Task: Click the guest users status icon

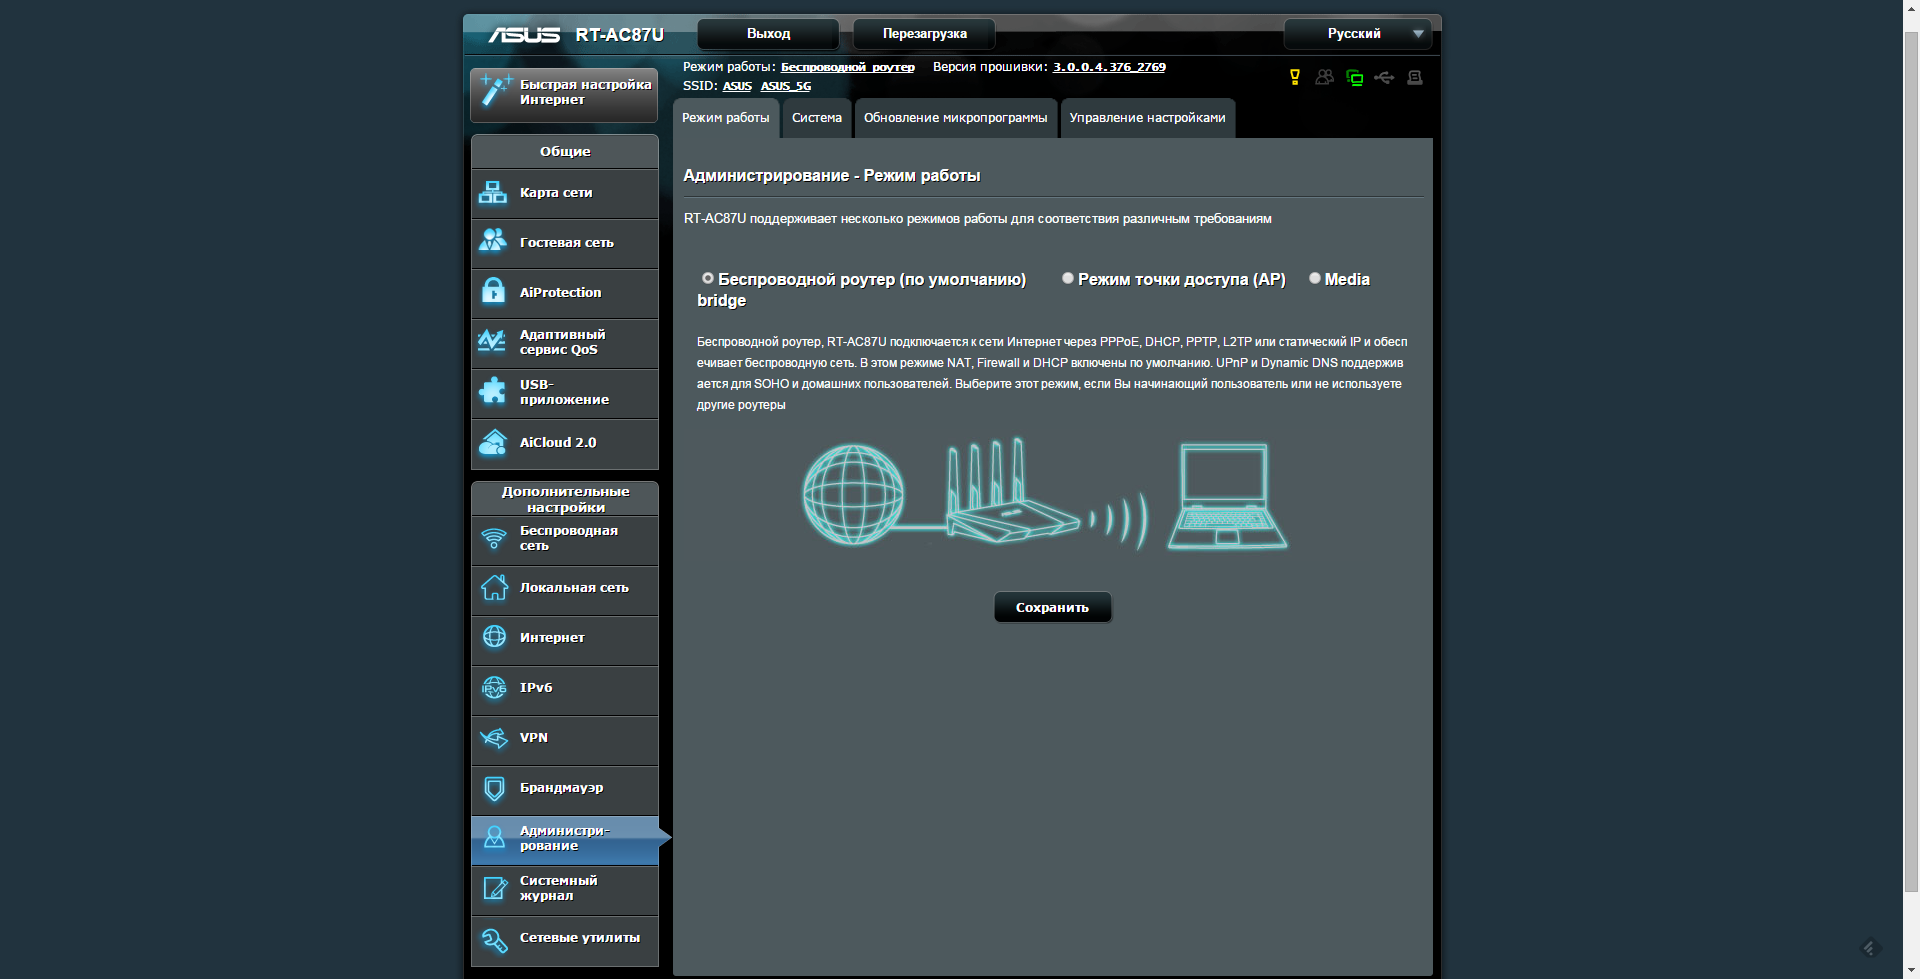Action: click(1325, 77)
